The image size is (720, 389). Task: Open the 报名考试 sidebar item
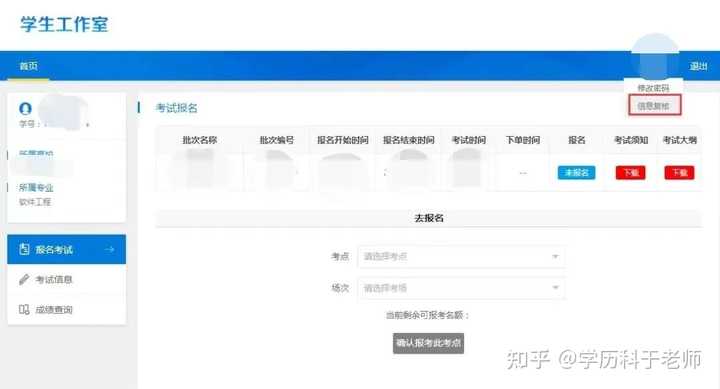[x=67, y=249]
